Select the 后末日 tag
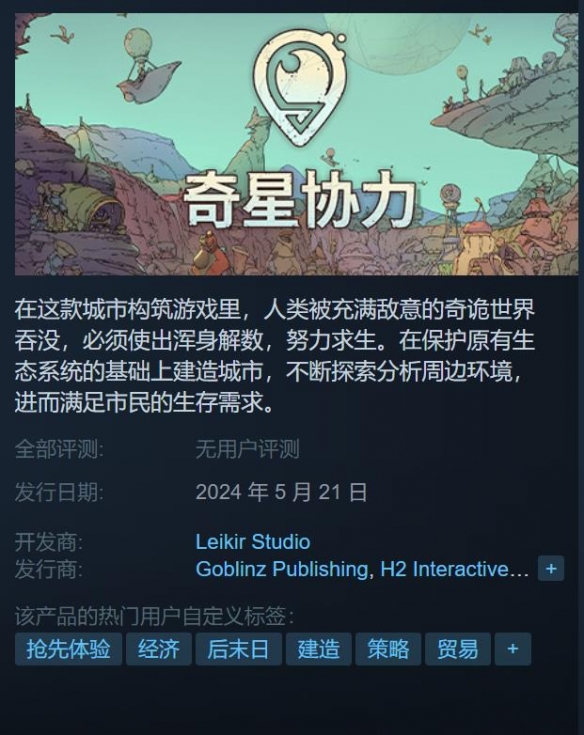584x735 pixels. [239, 649]
